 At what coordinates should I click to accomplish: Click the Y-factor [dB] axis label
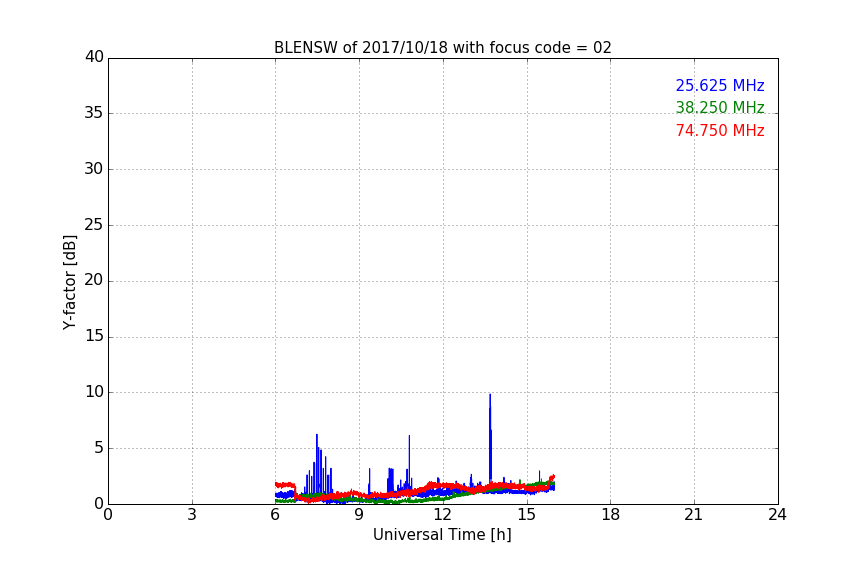click(69, 282)
